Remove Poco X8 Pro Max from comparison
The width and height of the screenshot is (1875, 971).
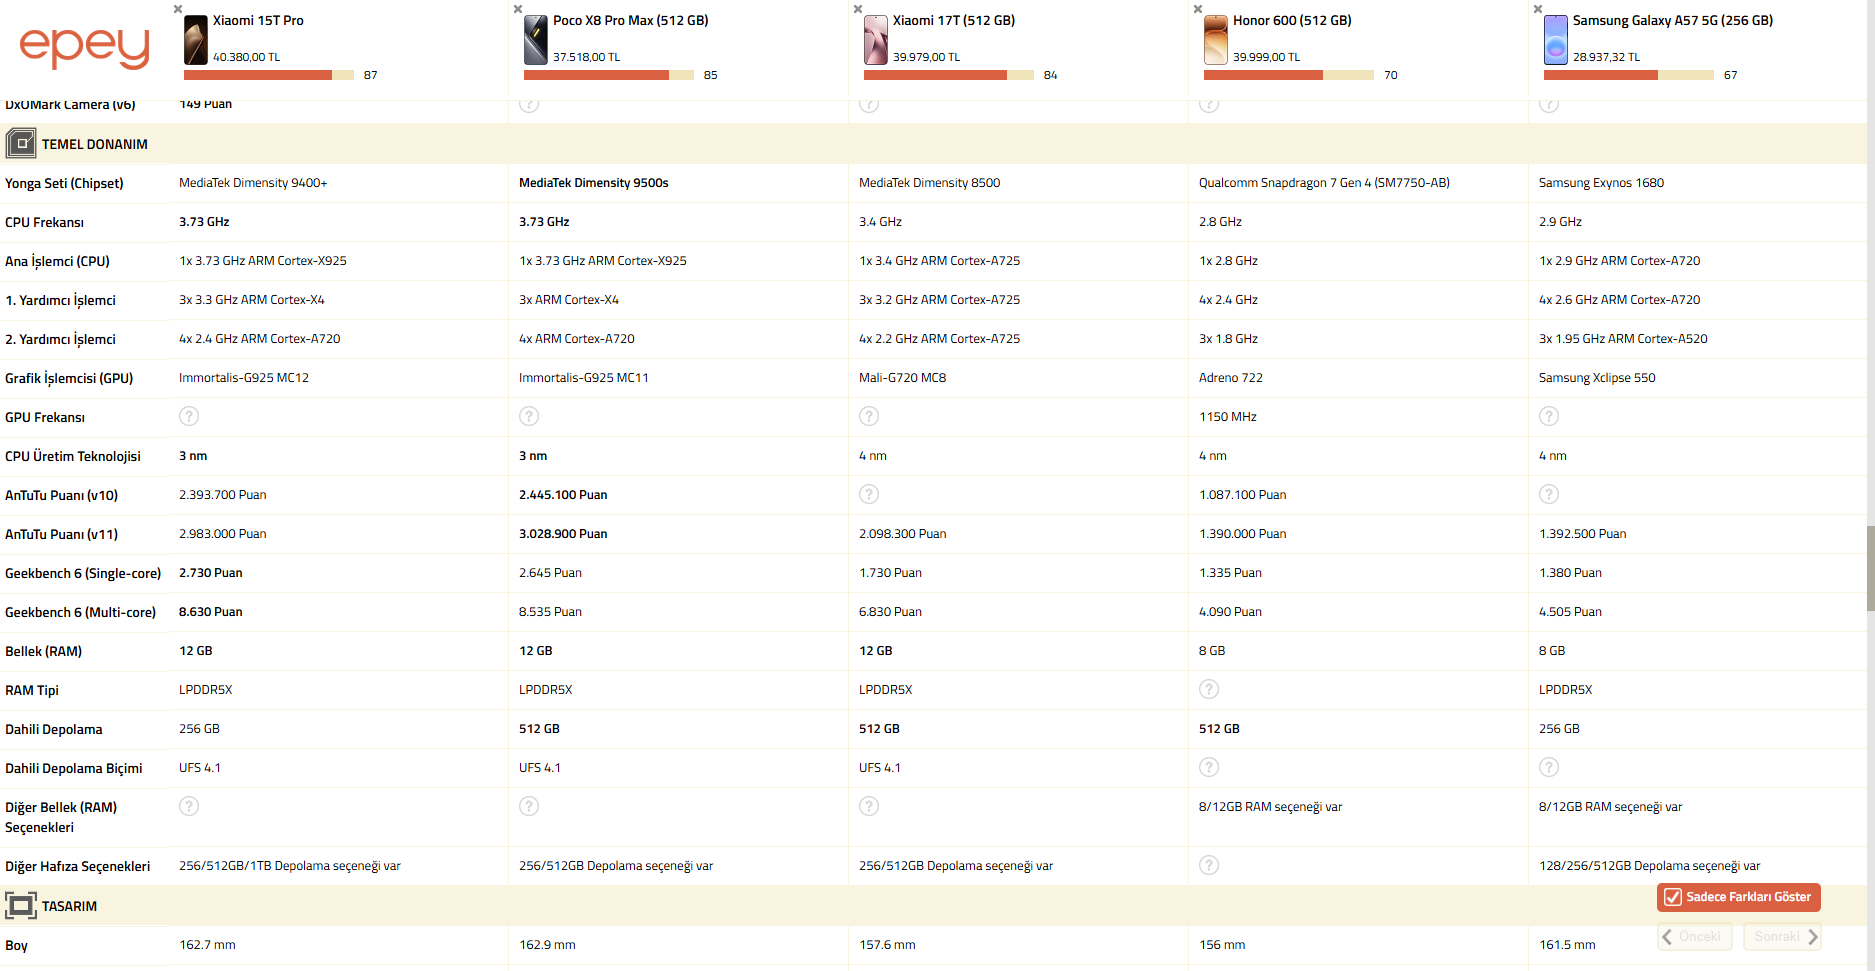tap(518, 9)
